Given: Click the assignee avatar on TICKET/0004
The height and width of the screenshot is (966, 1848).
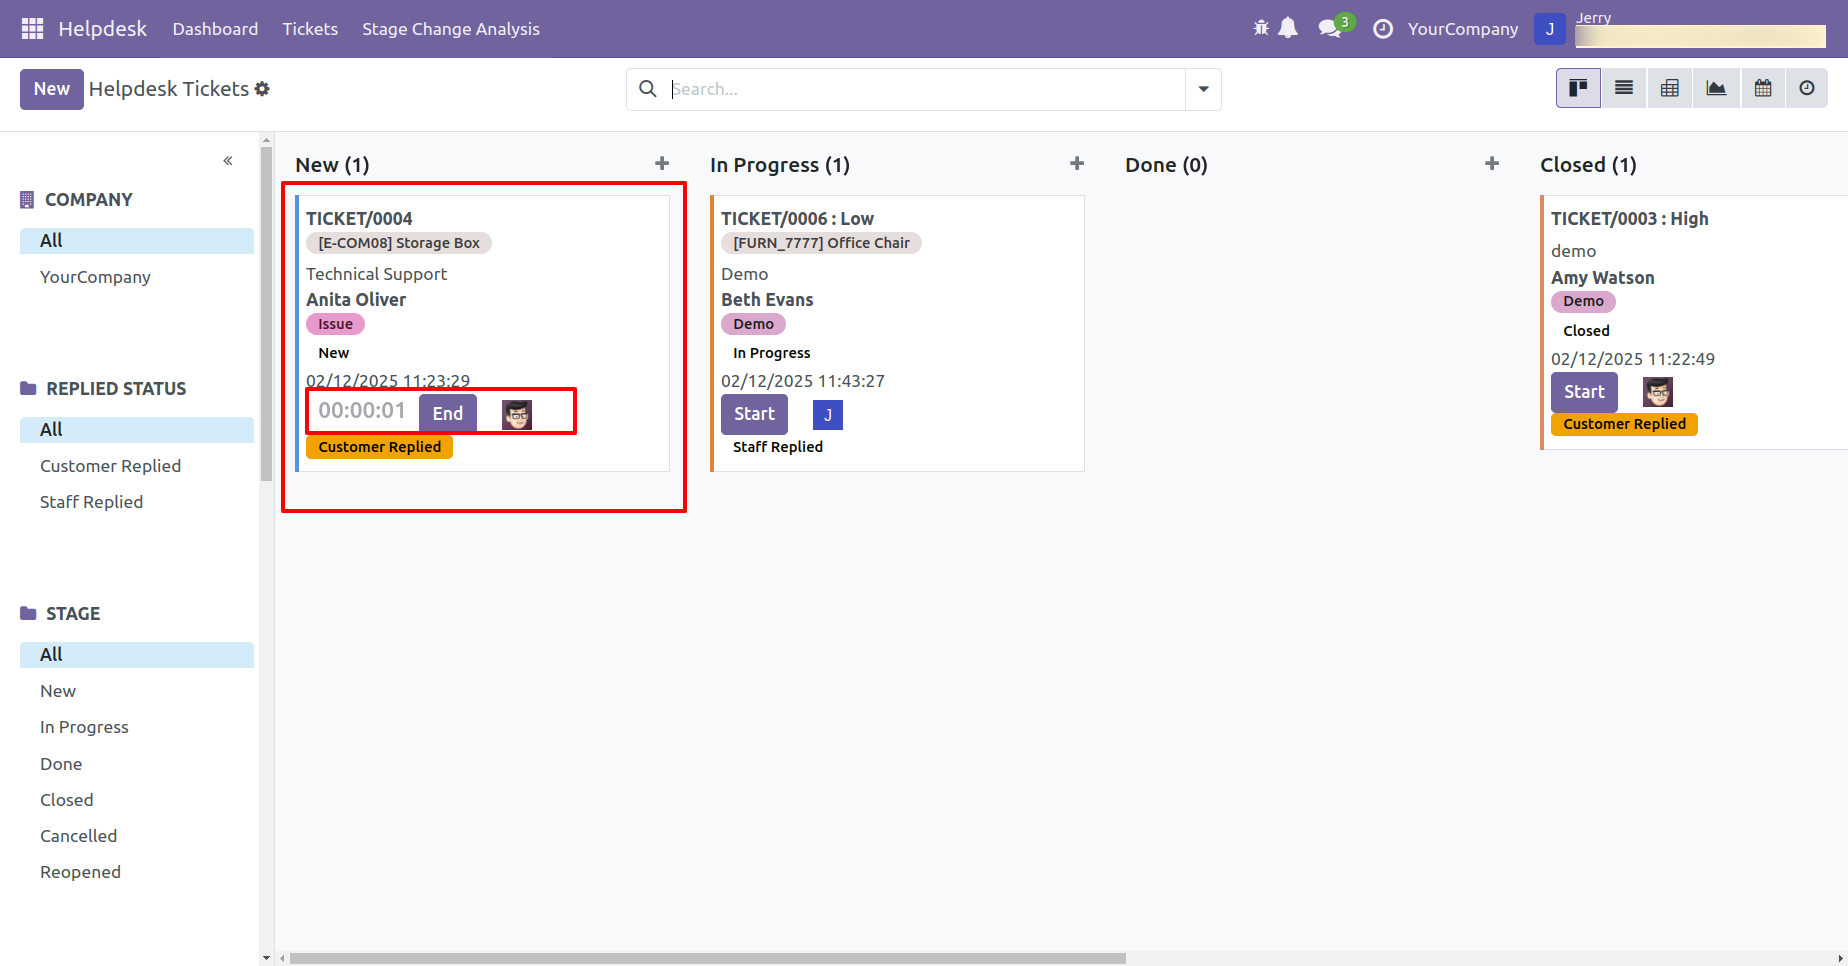Looking at the screenshot, I should (517, 414).
